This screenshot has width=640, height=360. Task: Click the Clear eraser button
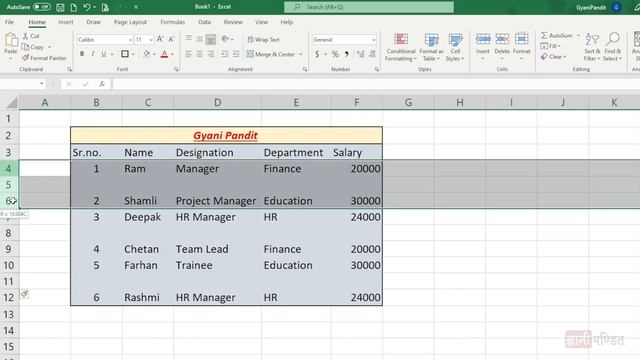pos(553,57)
